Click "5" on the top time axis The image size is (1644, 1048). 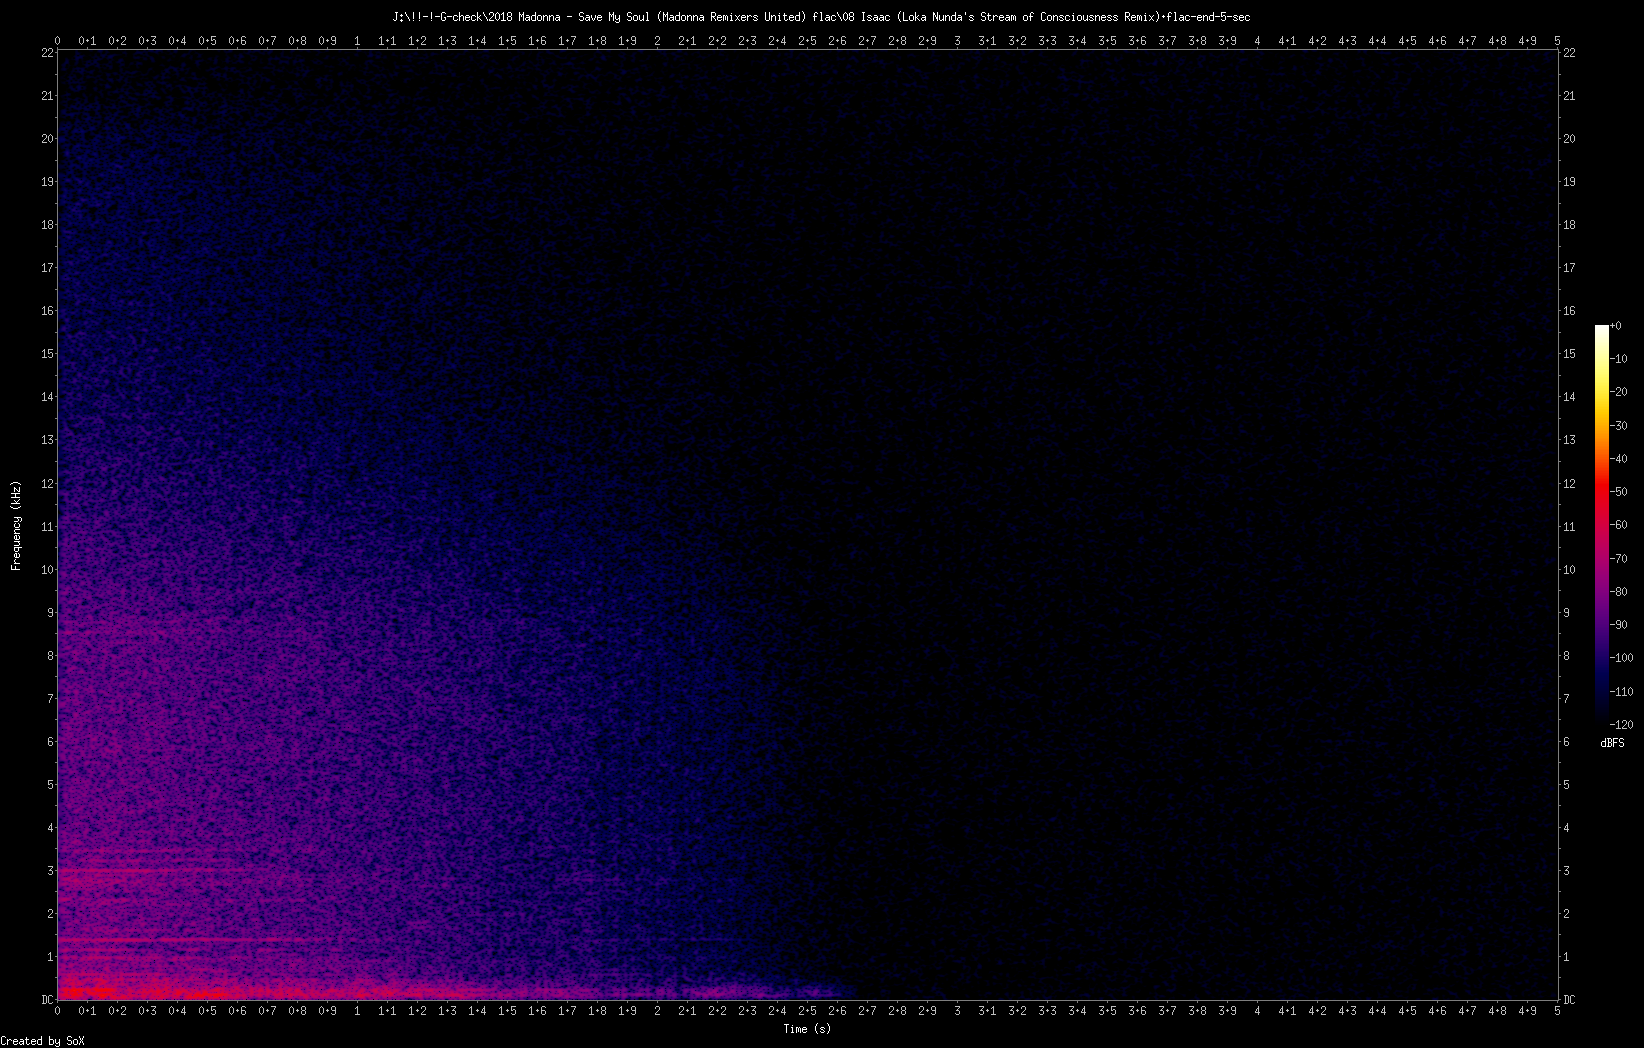[x=1557, y=41]
